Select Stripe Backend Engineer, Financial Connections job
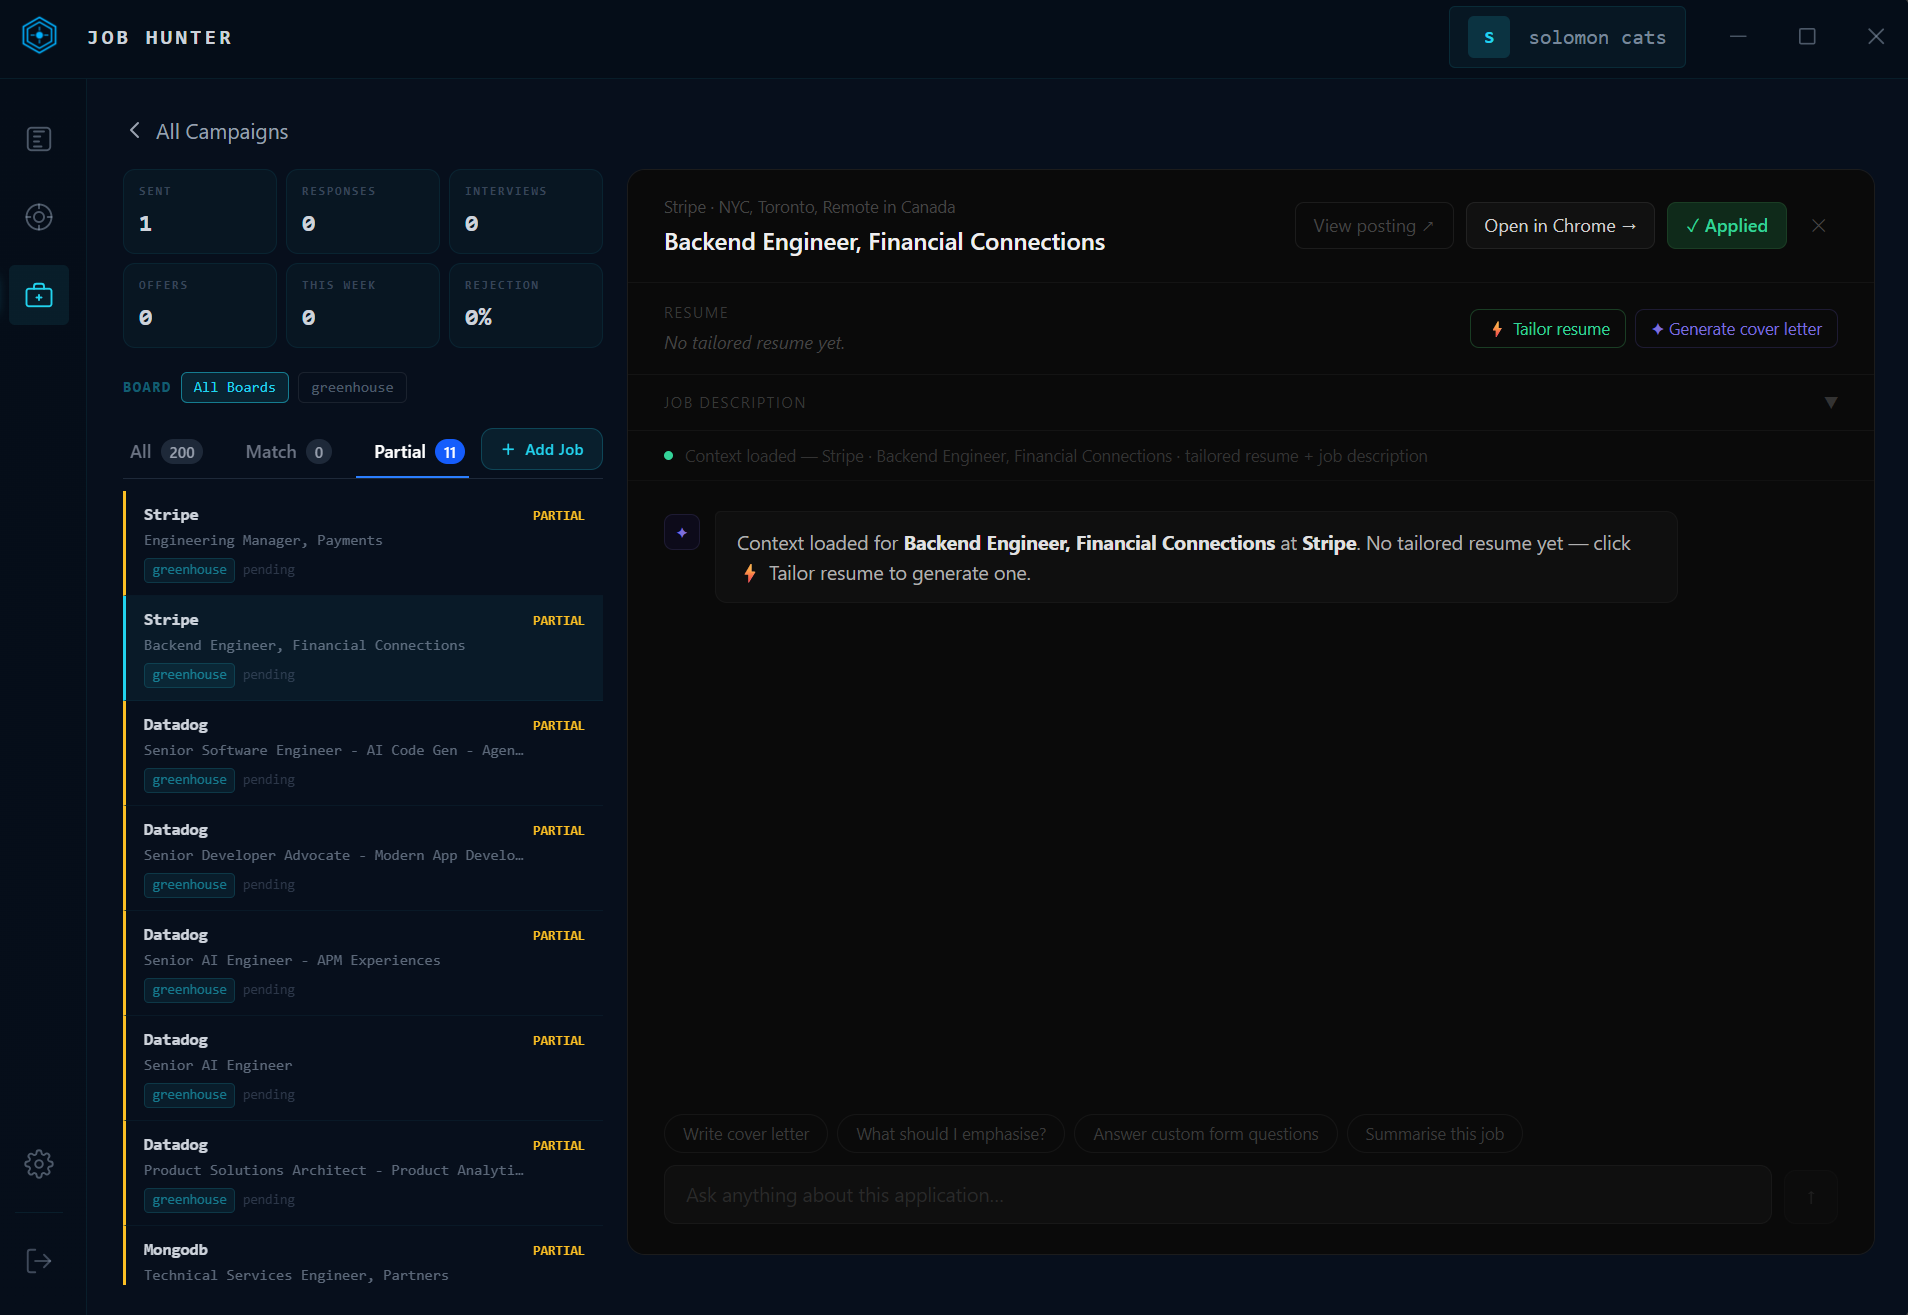This screenshot has height=1315, width=1908. point(364,648)
